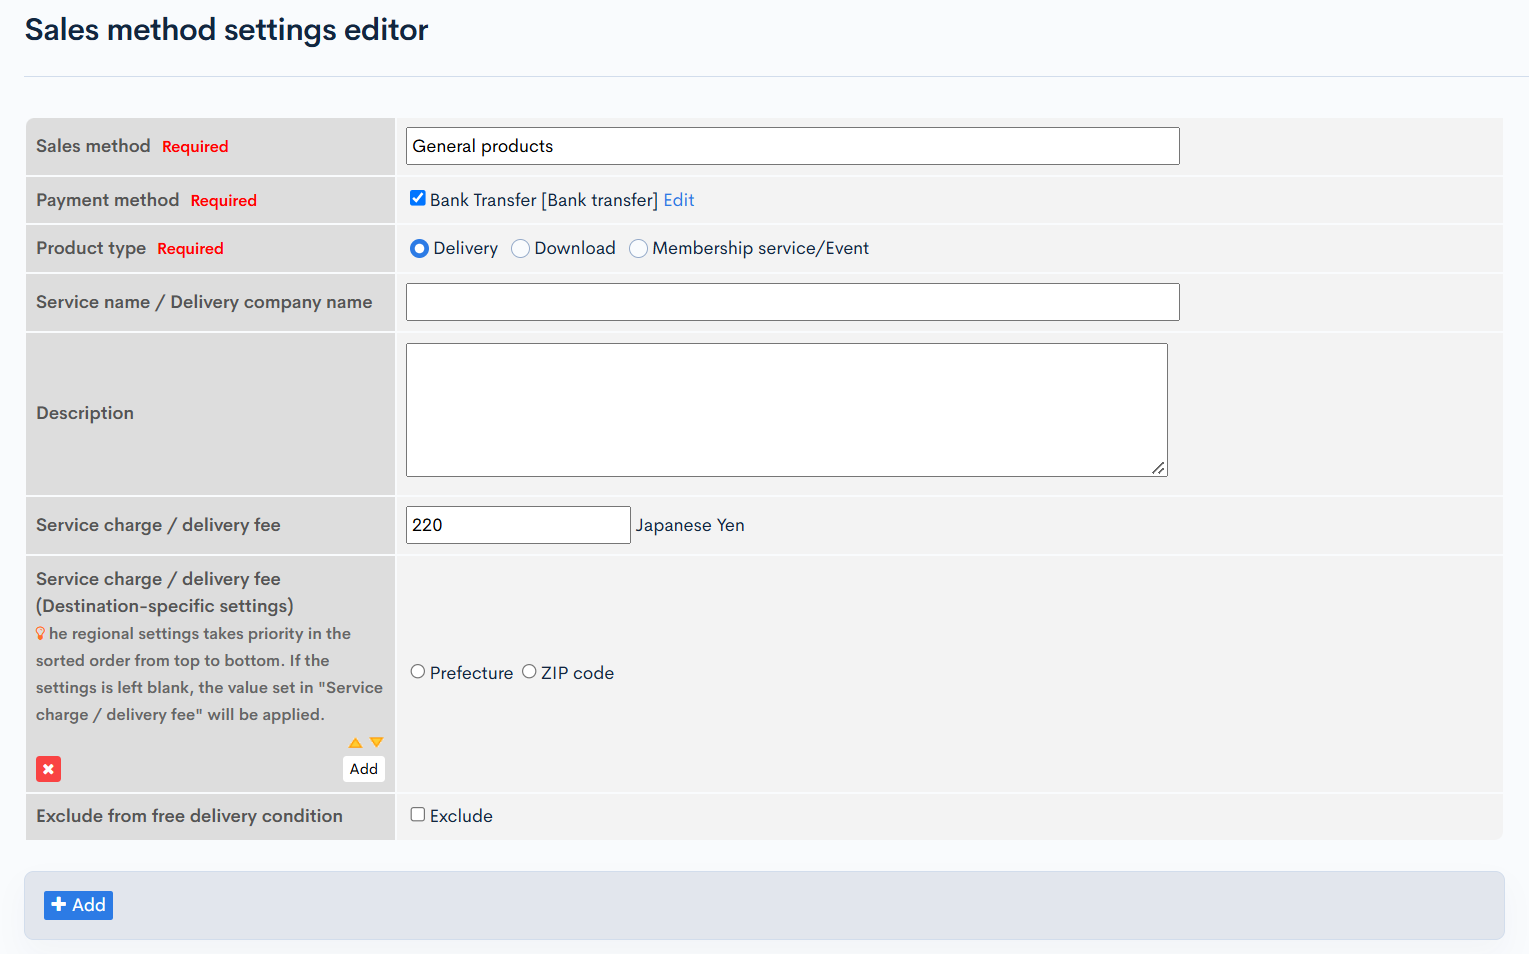This screenshot has width=1529, height=954.
Task: Click the description textarea resize handle
Action: coord(1158,467)
